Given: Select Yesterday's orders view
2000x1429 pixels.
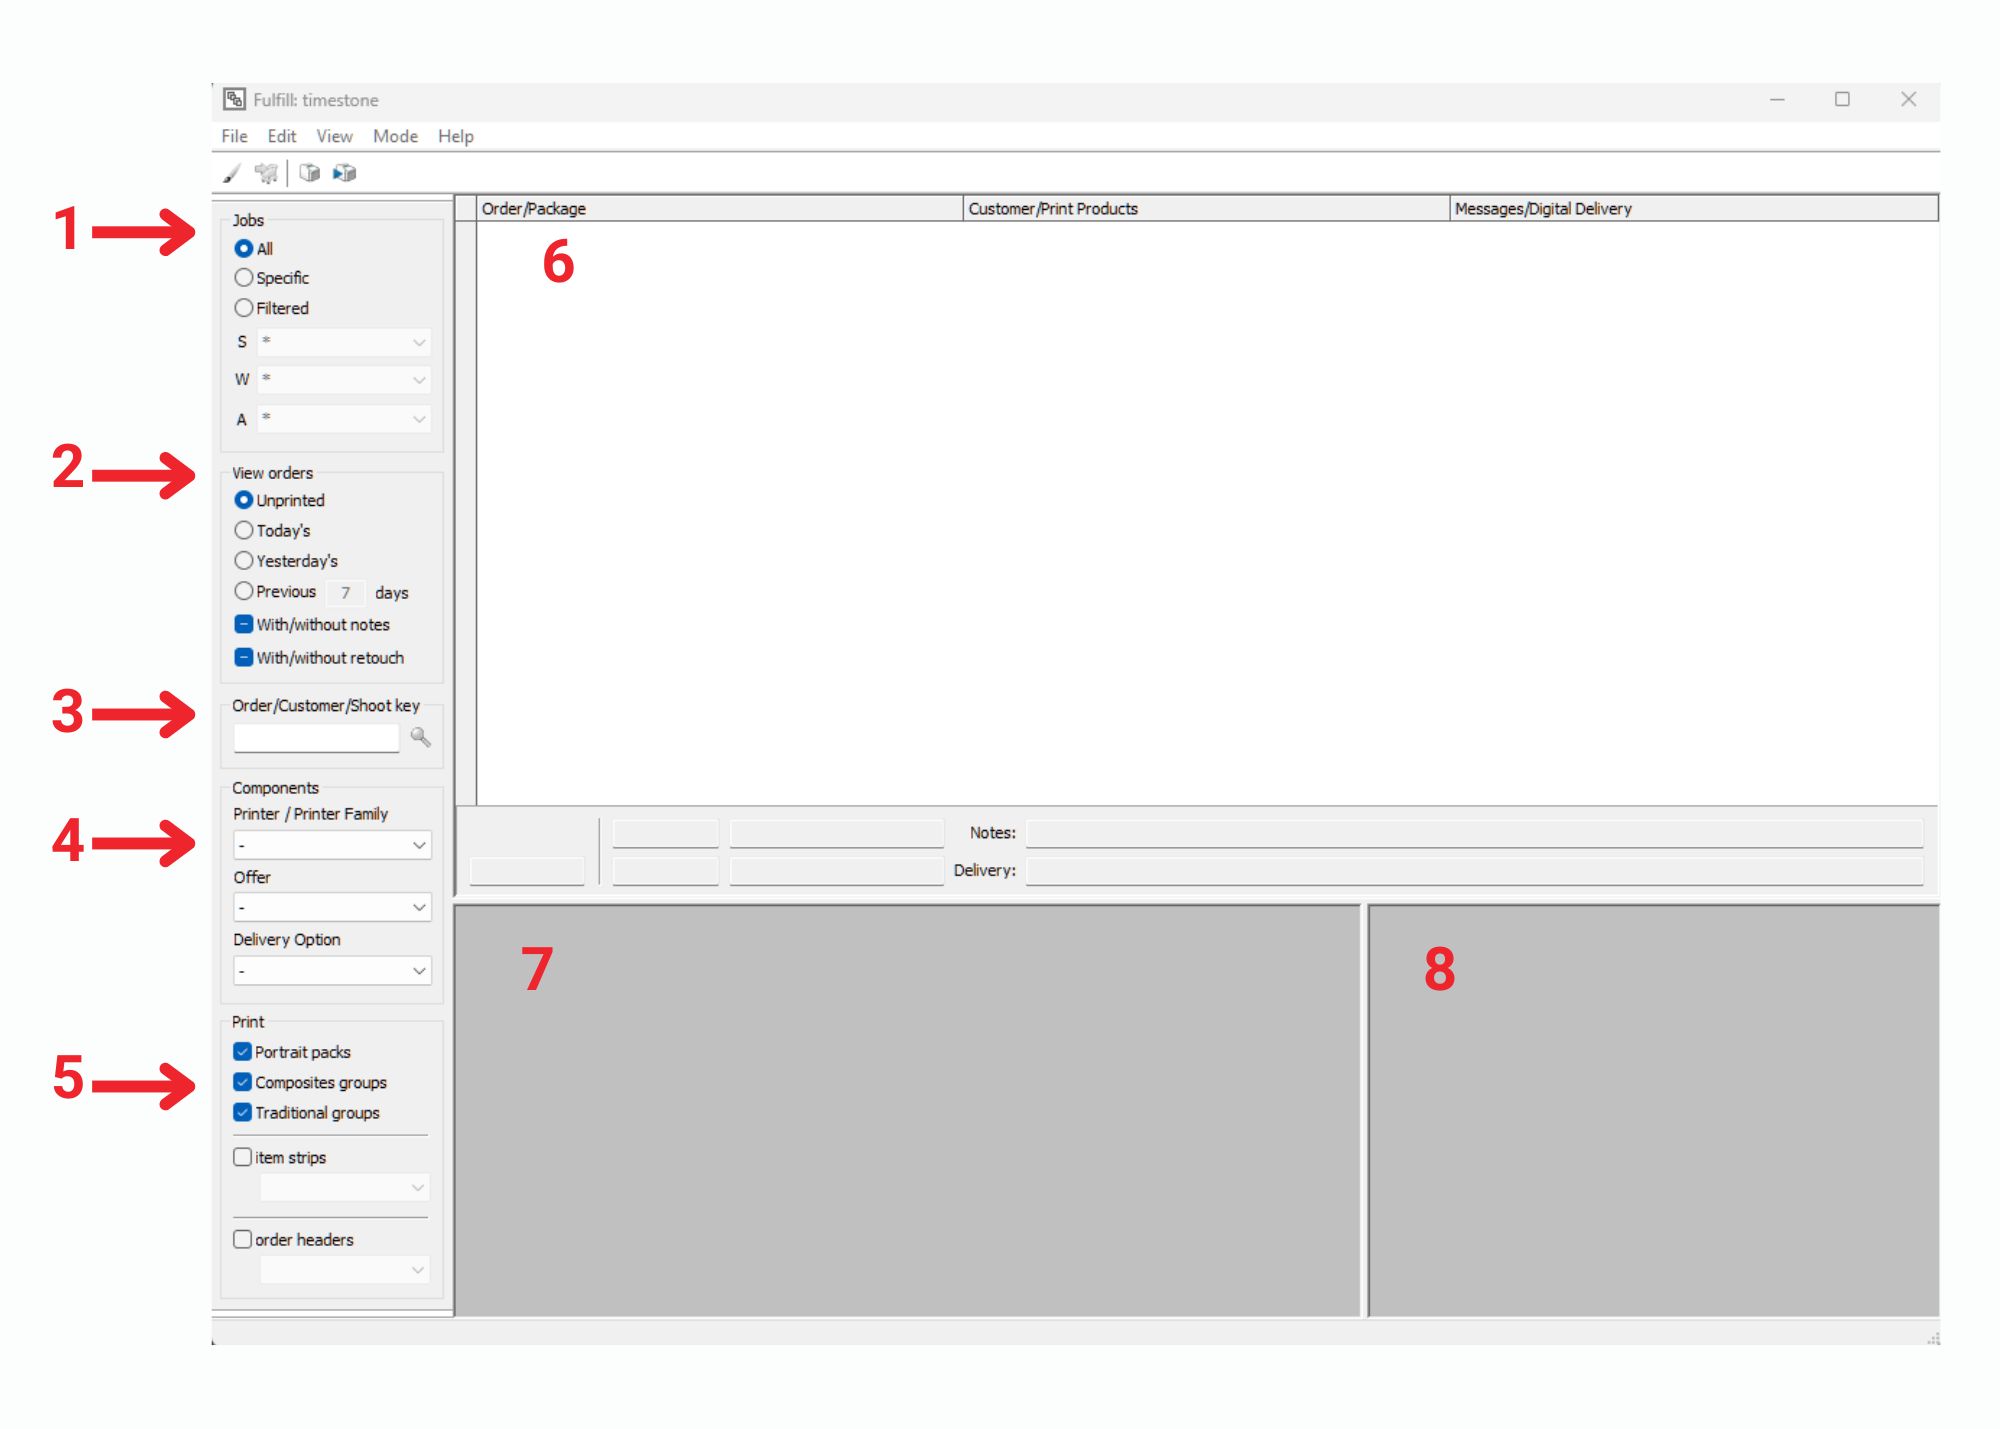Looking at the screenshot, I should 243,561.
